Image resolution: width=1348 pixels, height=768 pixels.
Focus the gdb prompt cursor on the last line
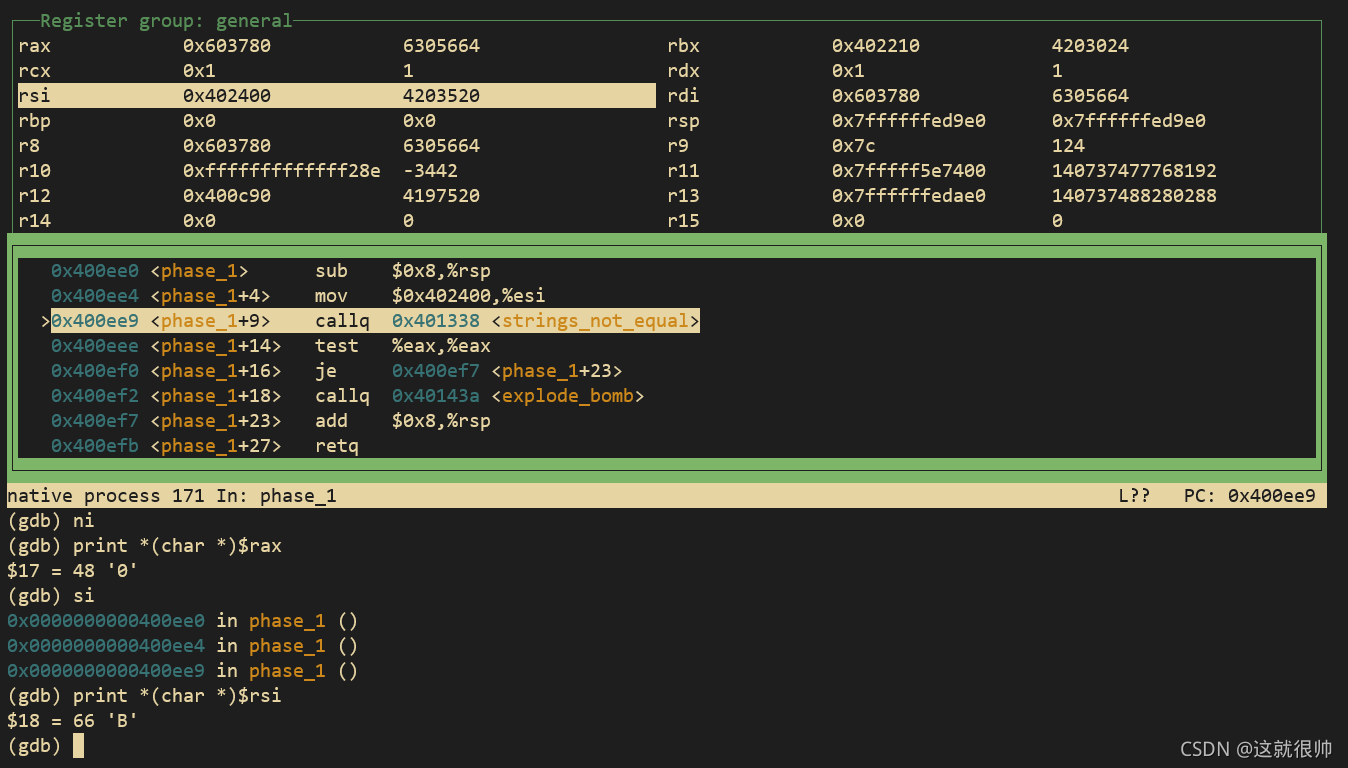pyautogui.click(x=78, y=746)
